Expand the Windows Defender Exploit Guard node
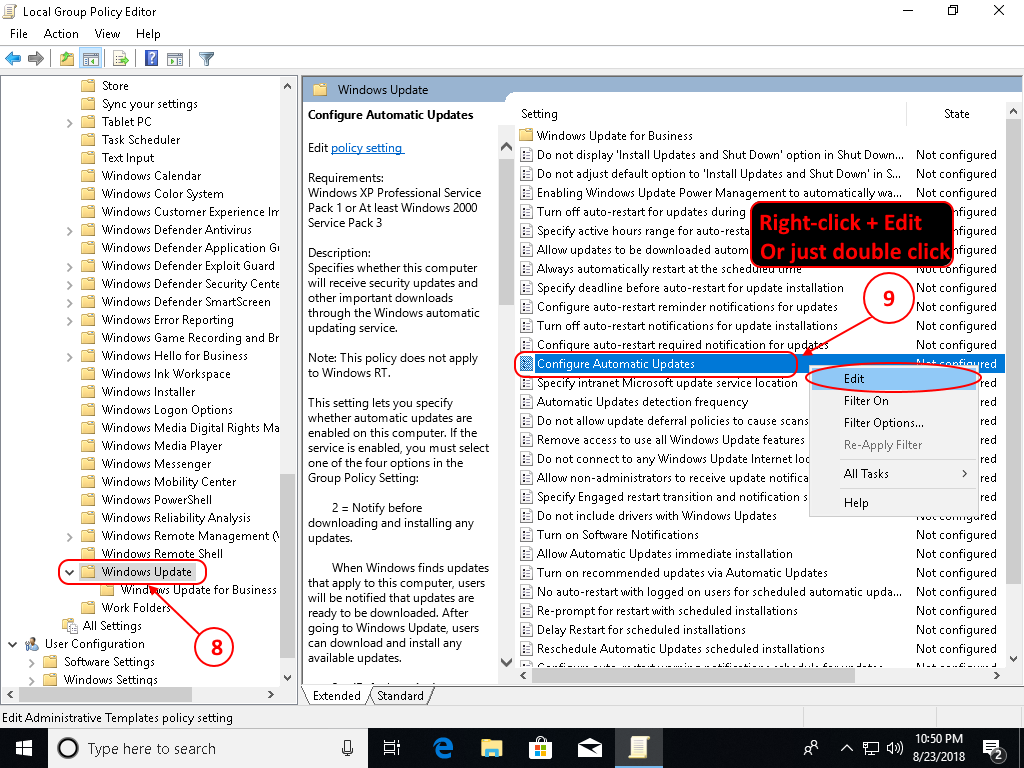The width and height of the screenshot is (1024, 768). (x=69, y=266)
